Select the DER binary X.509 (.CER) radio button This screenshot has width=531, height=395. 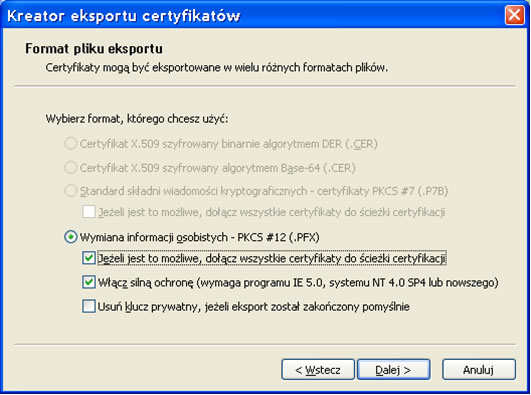70,144
